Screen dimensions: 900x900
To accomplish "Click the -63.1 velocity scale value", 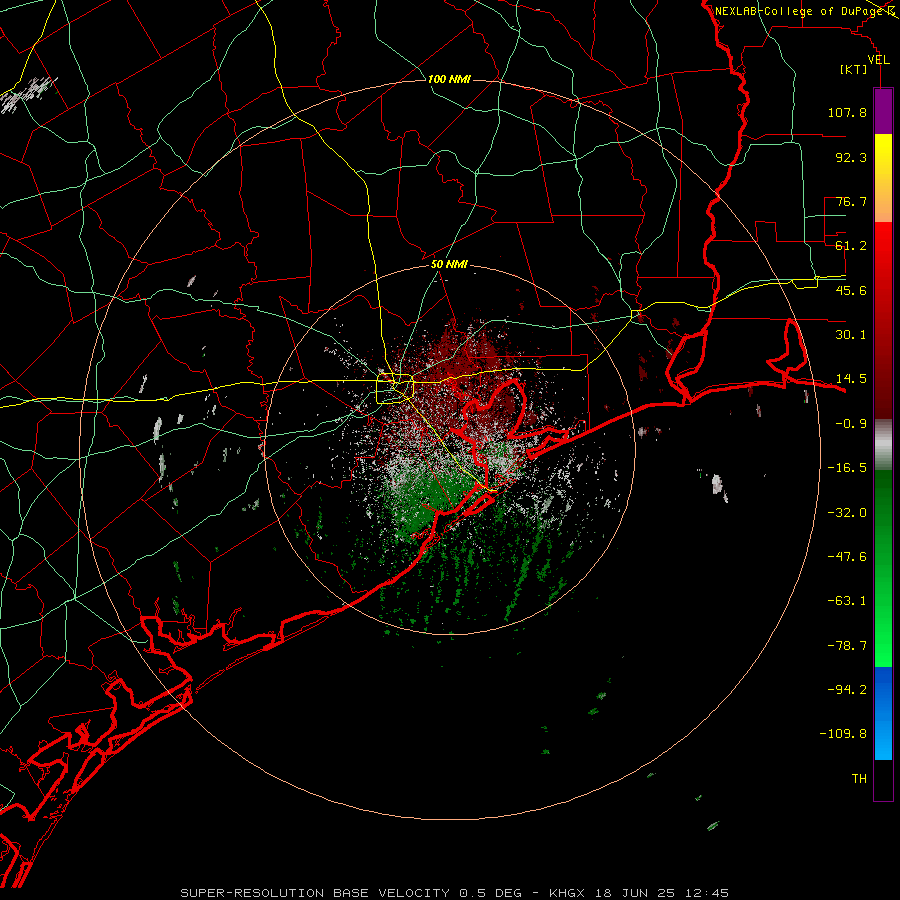I will 847,601.
